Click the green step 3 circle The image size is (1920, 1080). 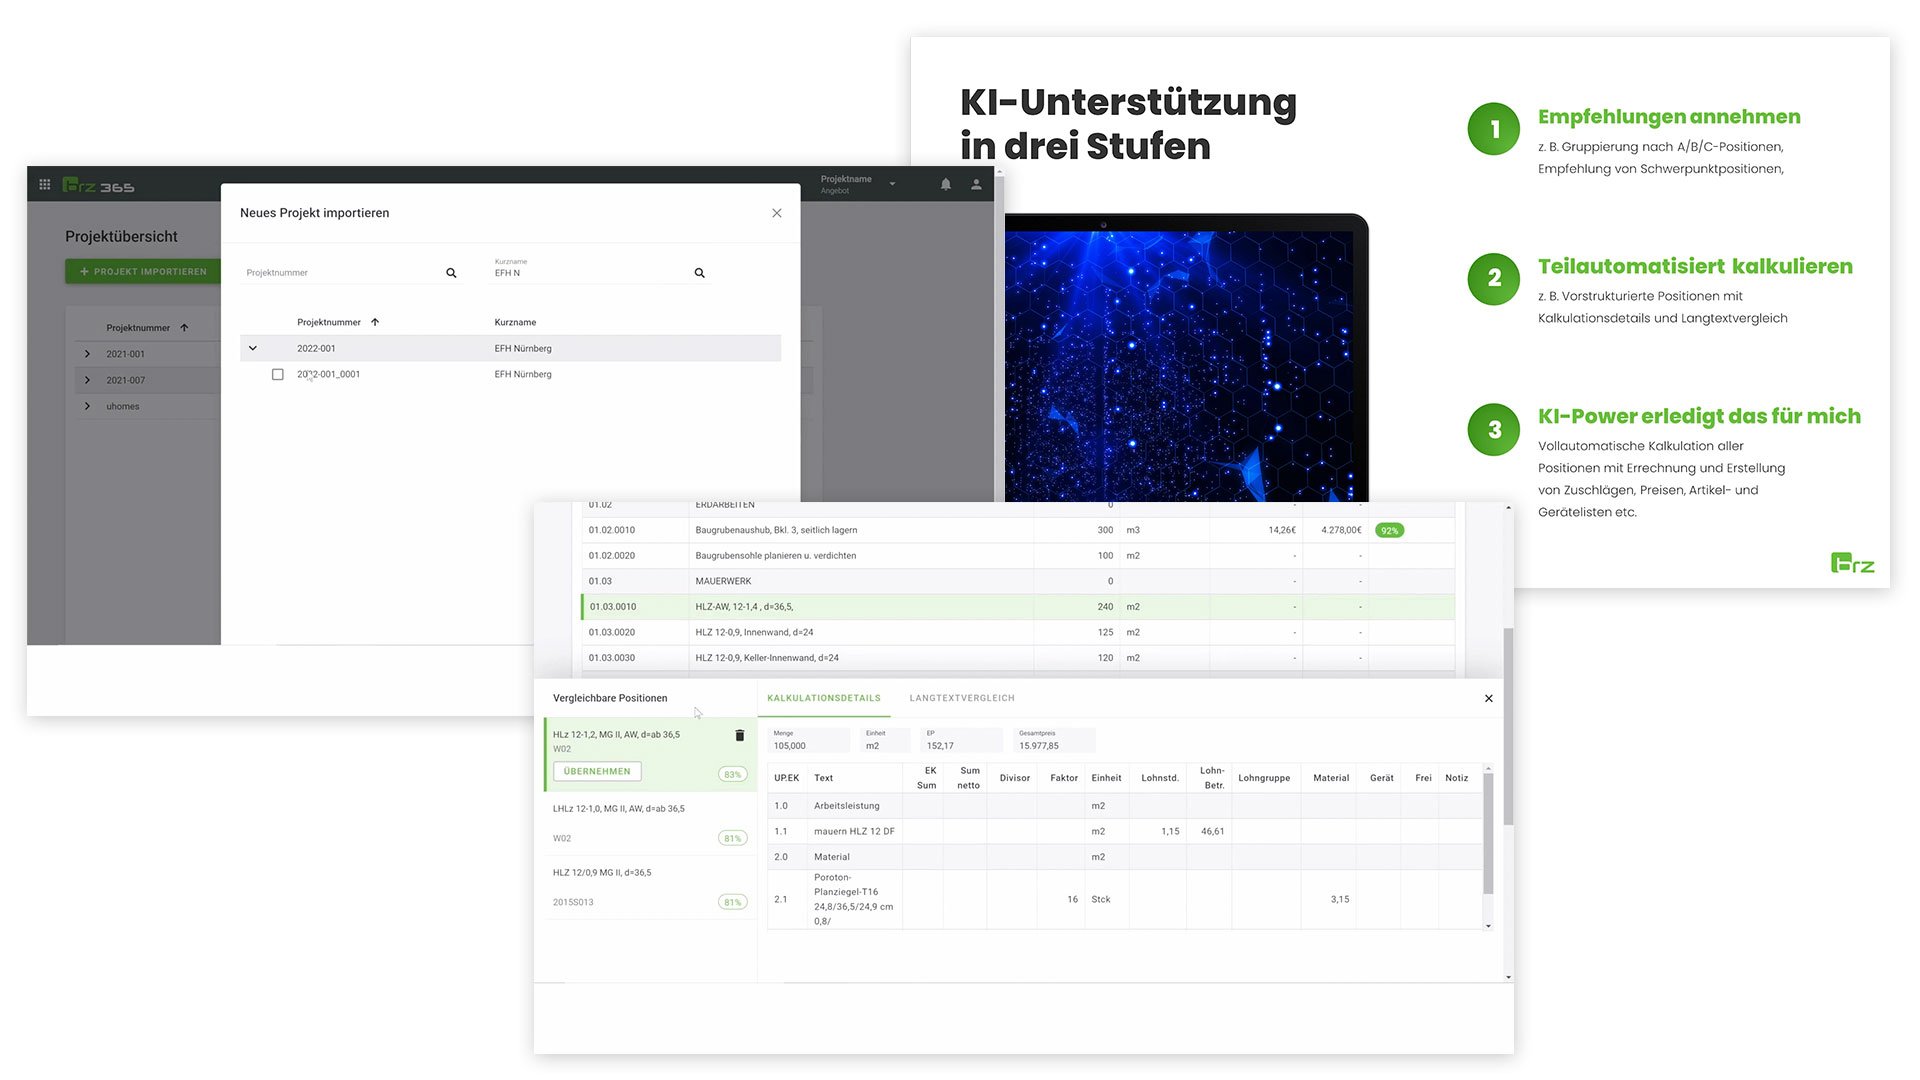pos(1494,429)
